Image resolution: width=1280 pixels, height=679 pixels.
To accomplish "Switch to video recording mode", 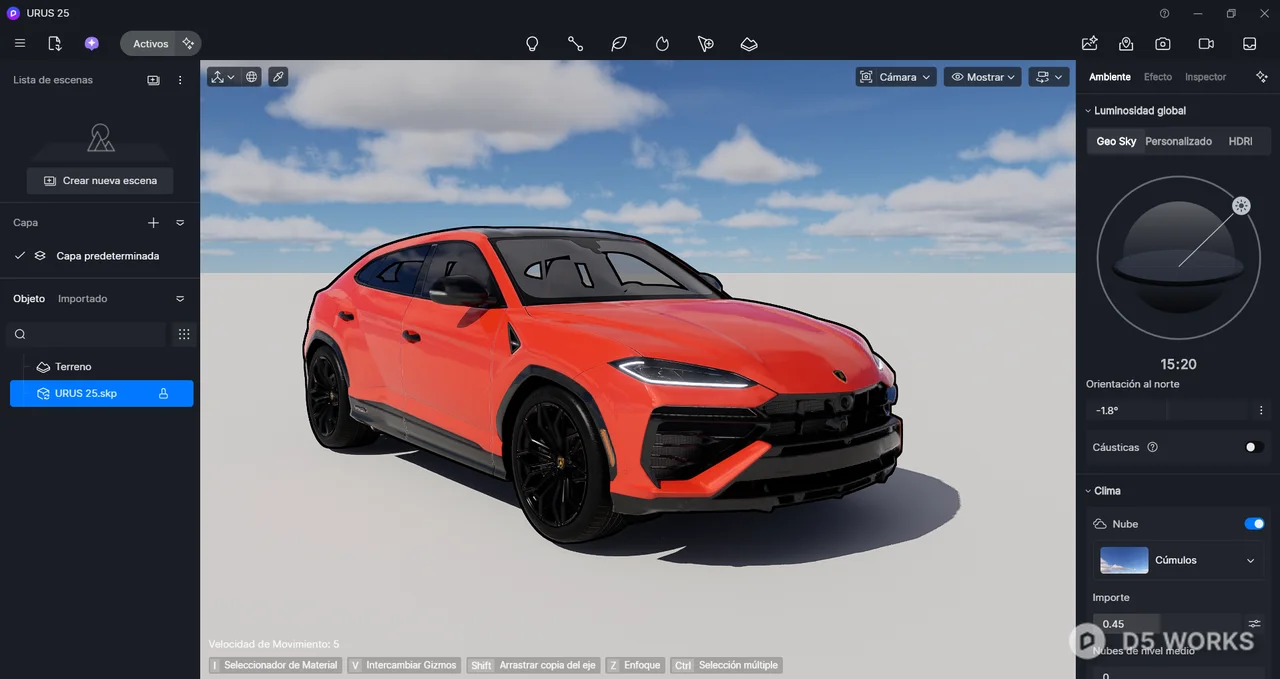I will pyautogui.click(x=1206, y=44).
